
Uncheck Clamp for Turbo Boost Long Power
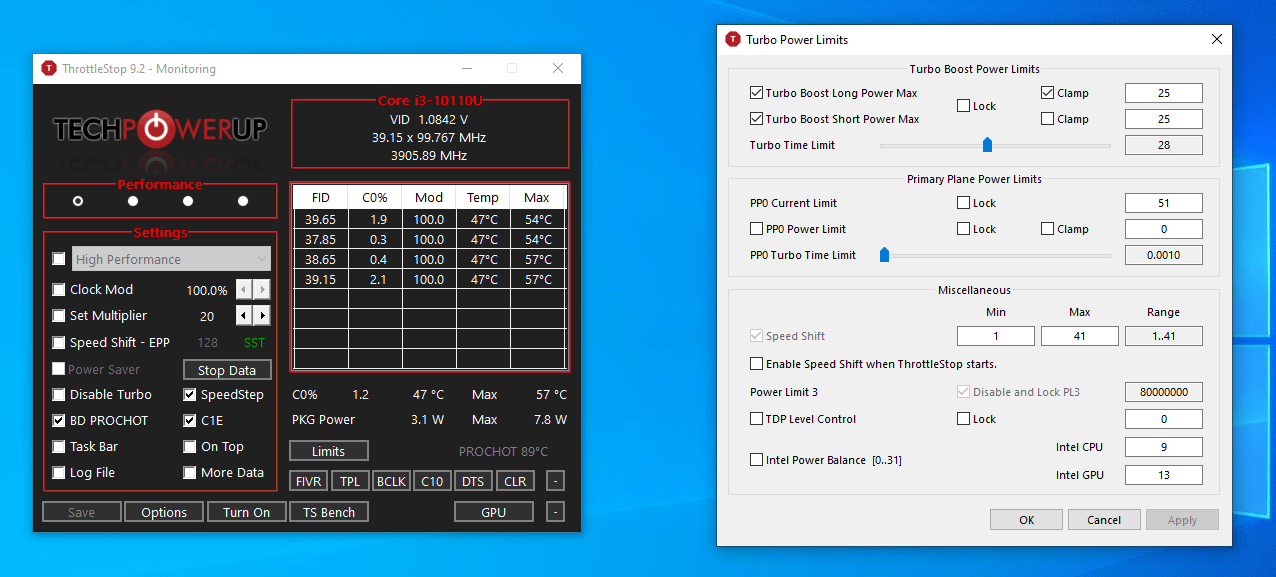[x=1047, y=93]
